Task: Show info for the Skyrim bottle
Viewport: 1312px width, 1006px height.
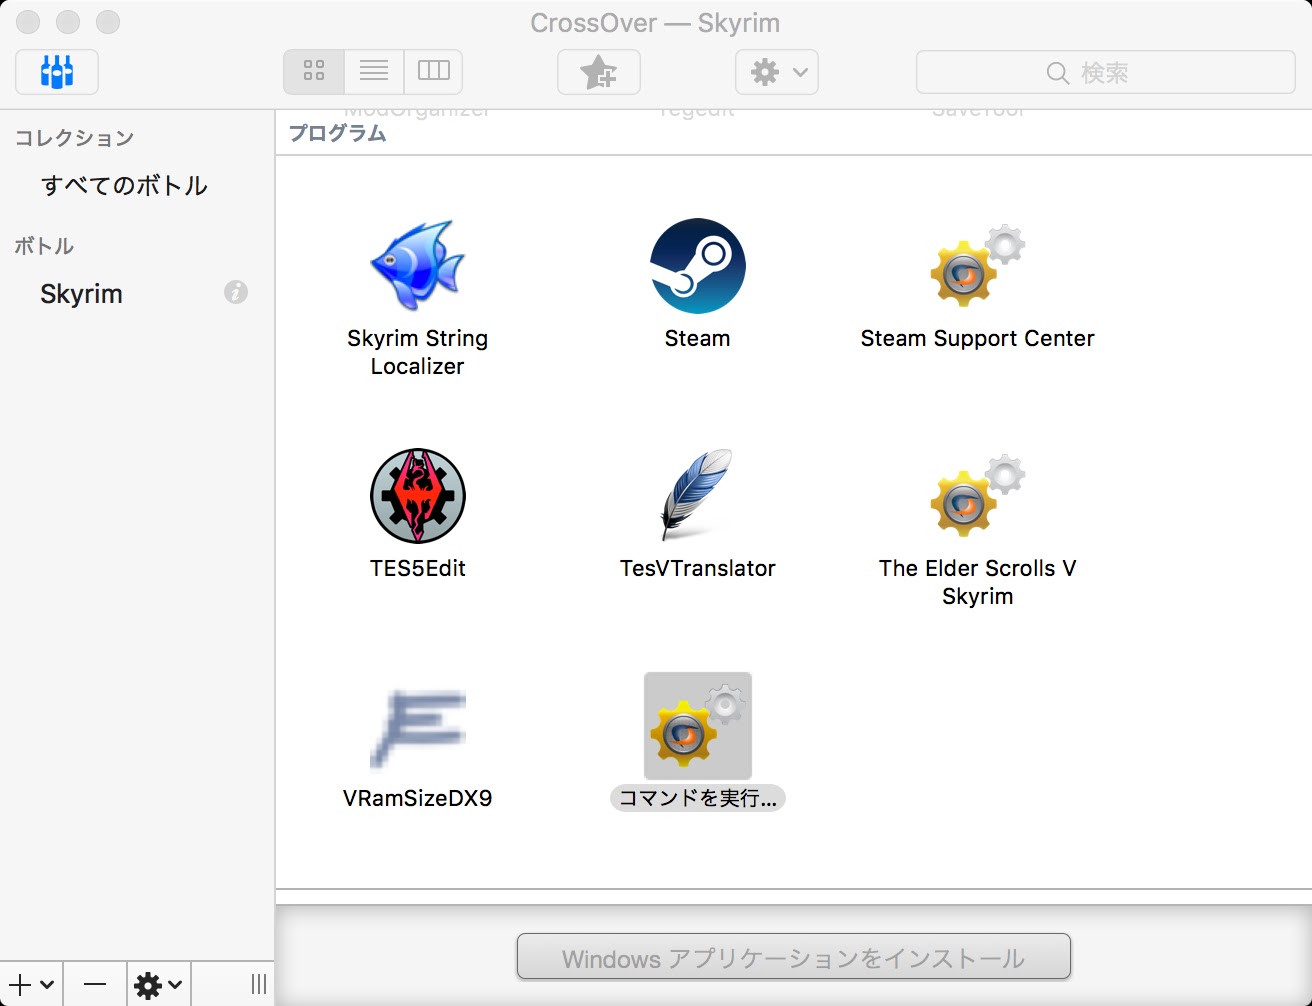Action: tap(236, 292)
